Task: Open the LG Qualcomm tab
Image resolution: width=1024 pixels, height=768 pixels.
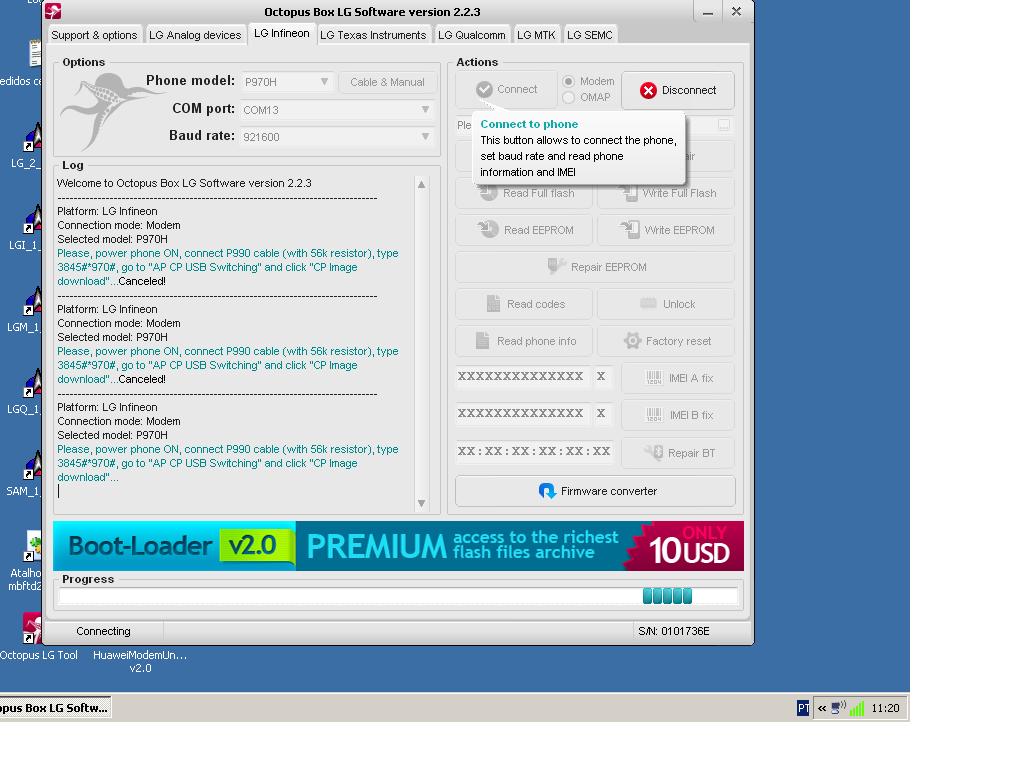Action: click(472, 35)
